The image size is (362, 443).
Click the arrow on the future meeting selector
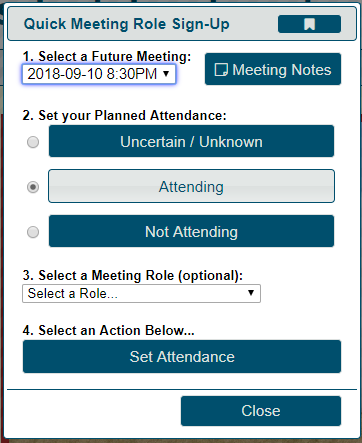tap(166, 74)
